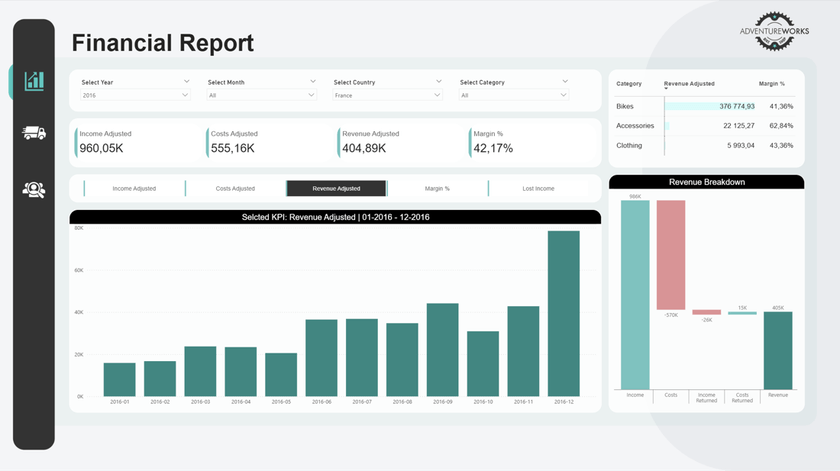Select the 2016-11 bar in chart
Screen dimensions: 840x471
click(x=523, y=352)
